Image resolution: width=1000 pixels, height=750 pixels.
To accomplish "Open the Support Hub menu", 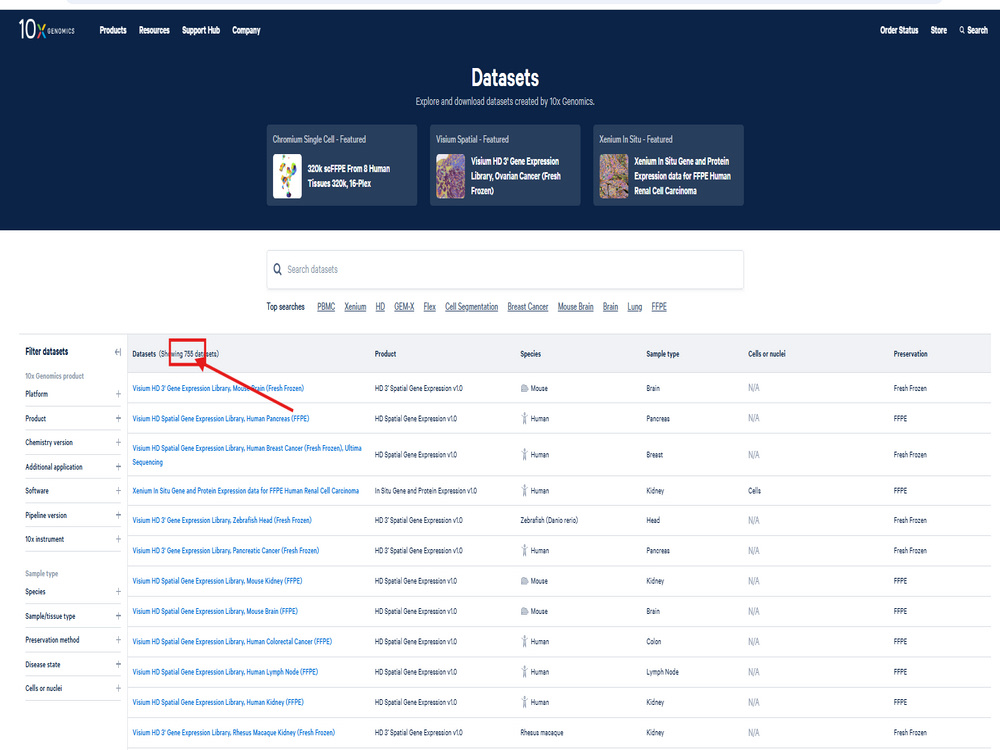I will (201, 30).
